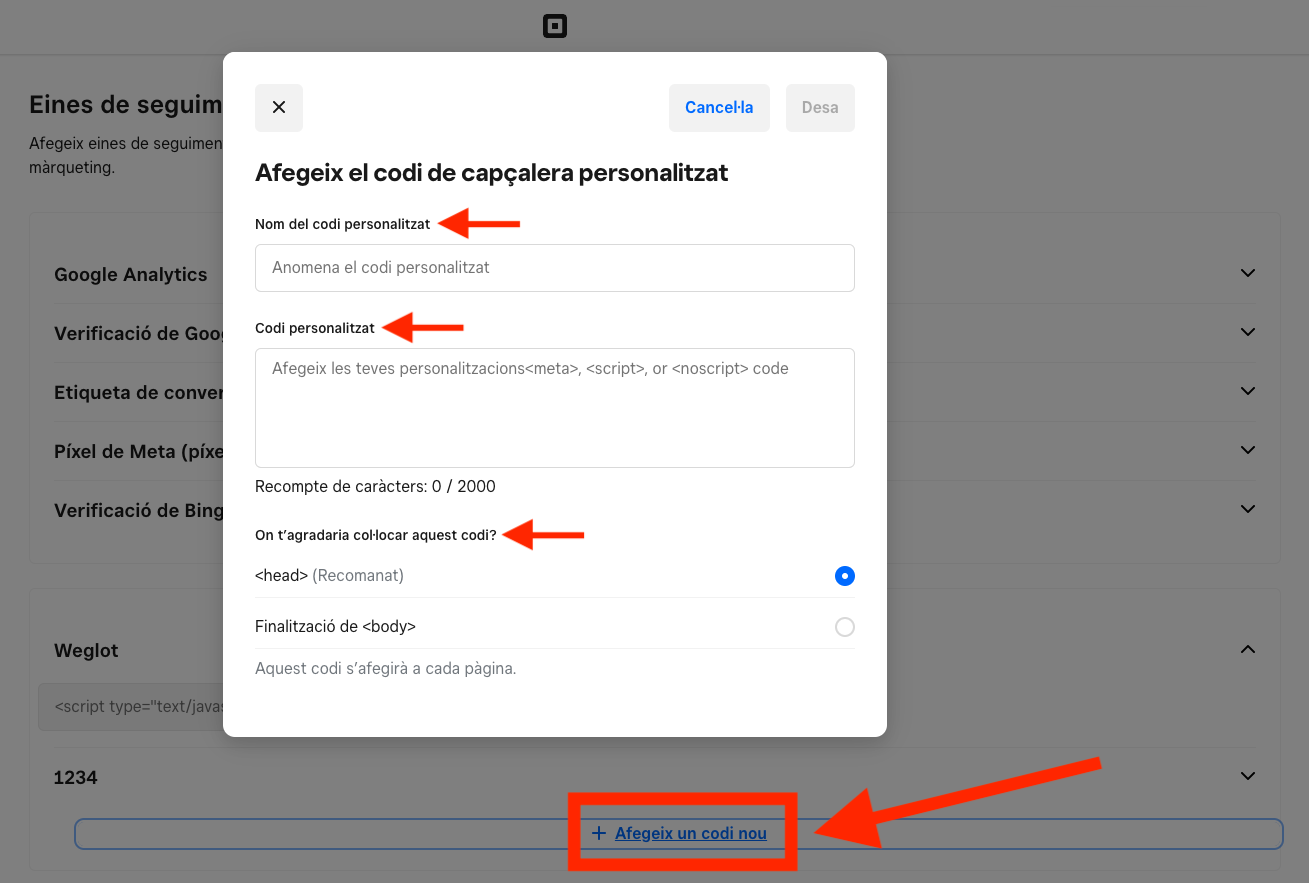Click the Square logo at top
This screenshot has width=1309, height=883.
(x=555, y=27)
